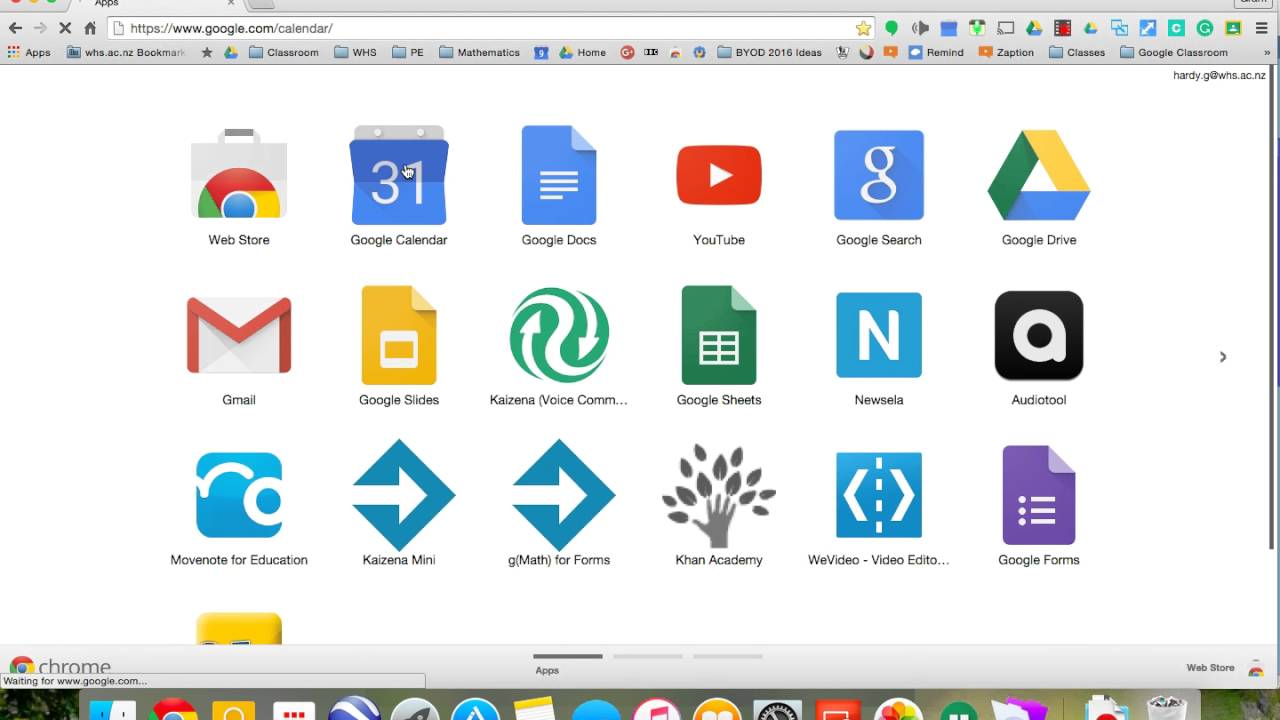Open the App Store in the Dock
The height and width of the screenshot is (720, 1280).
point(475,709)
